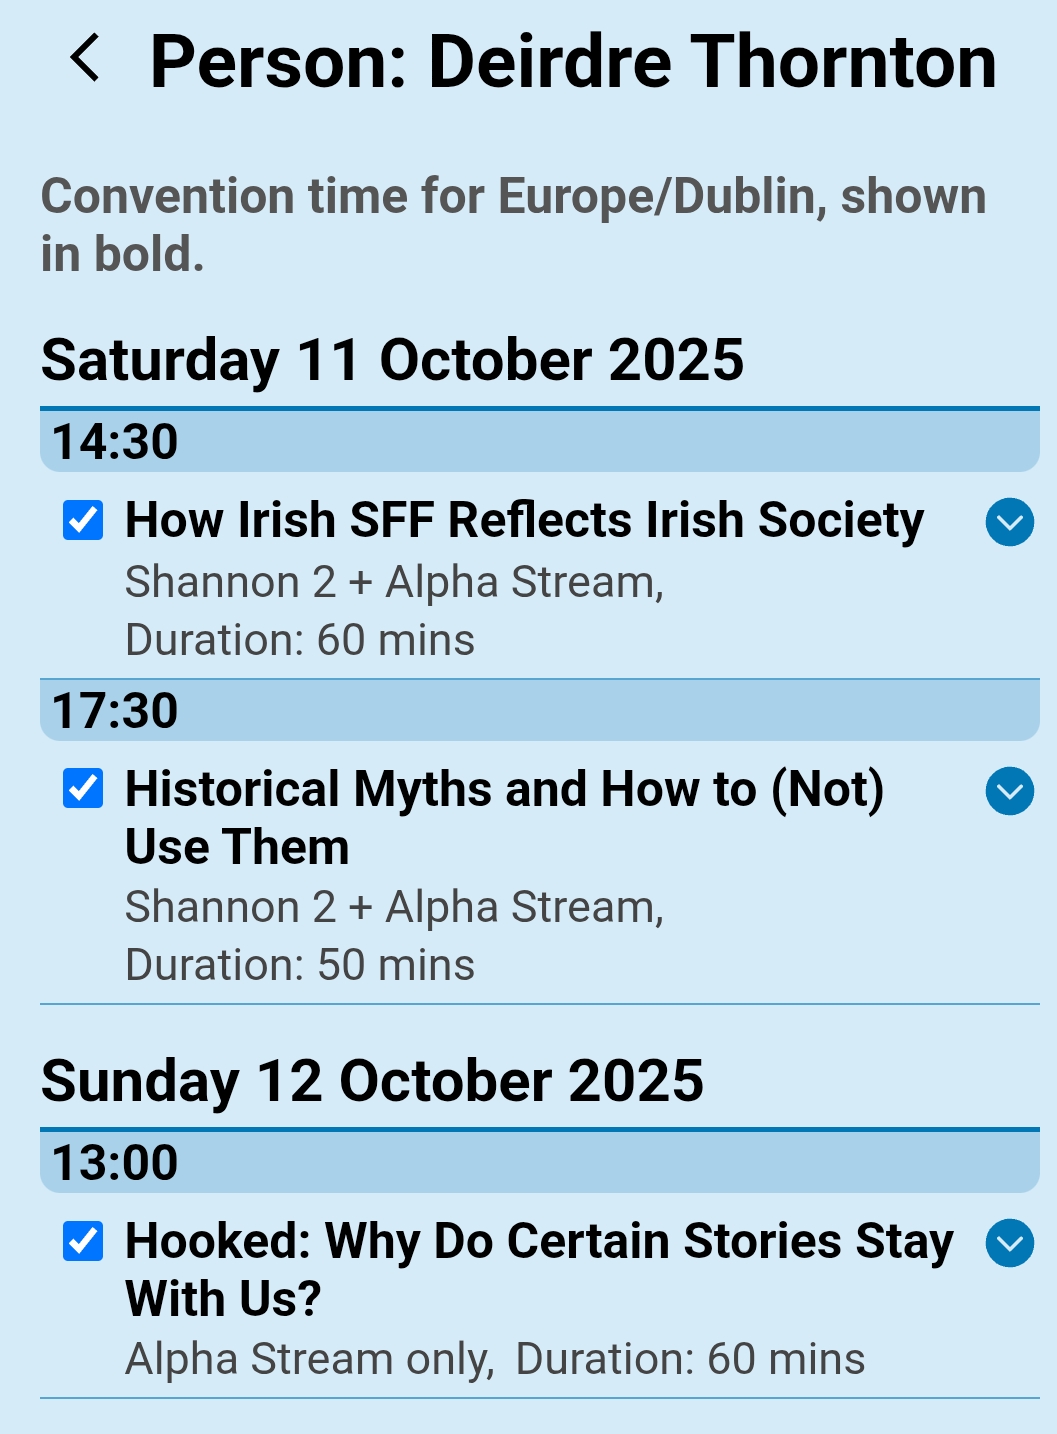Open the How Irish SFF Reflects Irish Society title
The height and width of the screenshot is (1434, 1057).
(524, 520)
